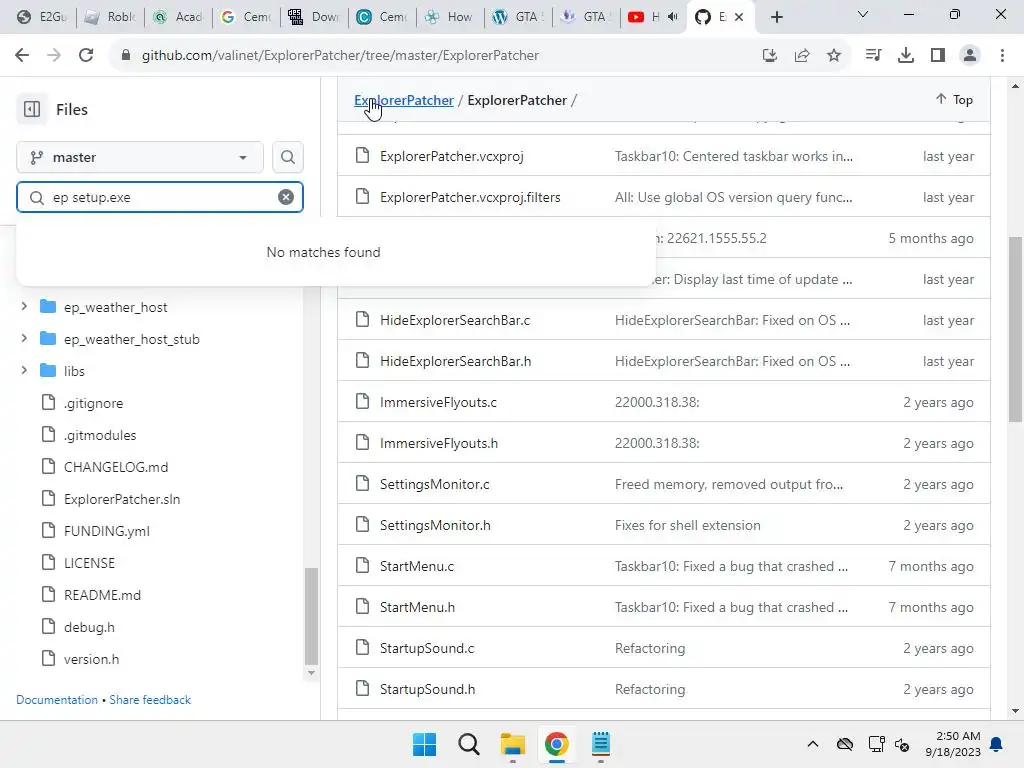The width and height of the screenshot is (1024, 768).
Task: Bookmark this page with the star icon
Action: click(x=834, y=56)
